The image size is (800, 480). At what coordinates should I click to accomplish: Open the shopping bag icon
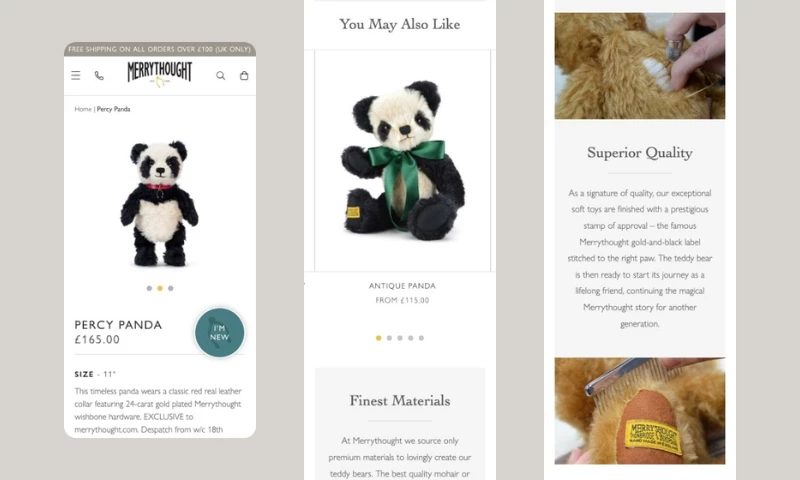pos(244,75)
